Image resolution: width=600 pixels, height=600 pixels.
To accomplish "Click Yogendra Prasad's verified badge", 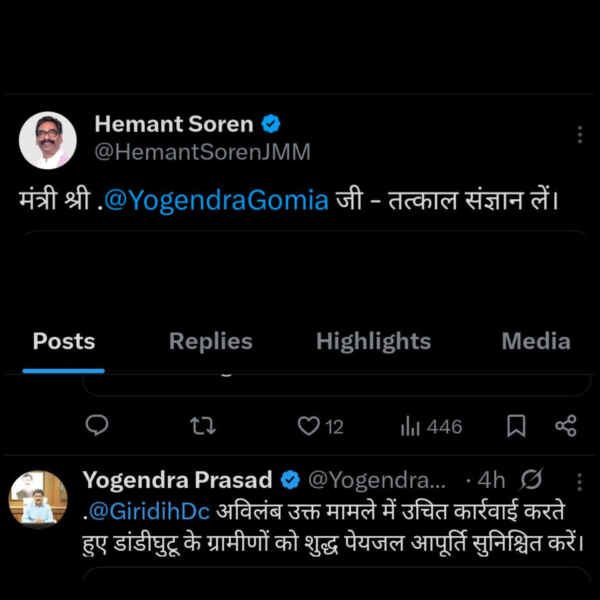I will point(291,480).
